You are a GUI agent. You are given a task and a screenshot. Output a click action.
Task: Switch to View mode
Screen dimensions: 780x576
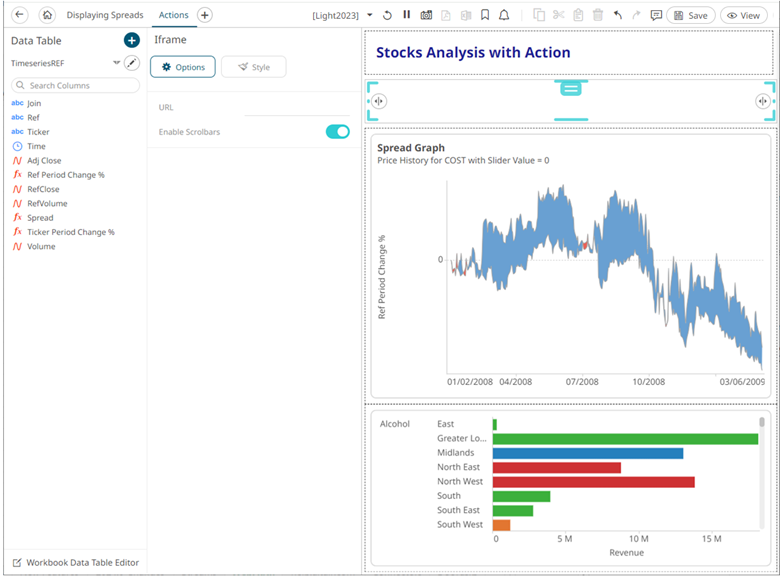click(744, 15)
